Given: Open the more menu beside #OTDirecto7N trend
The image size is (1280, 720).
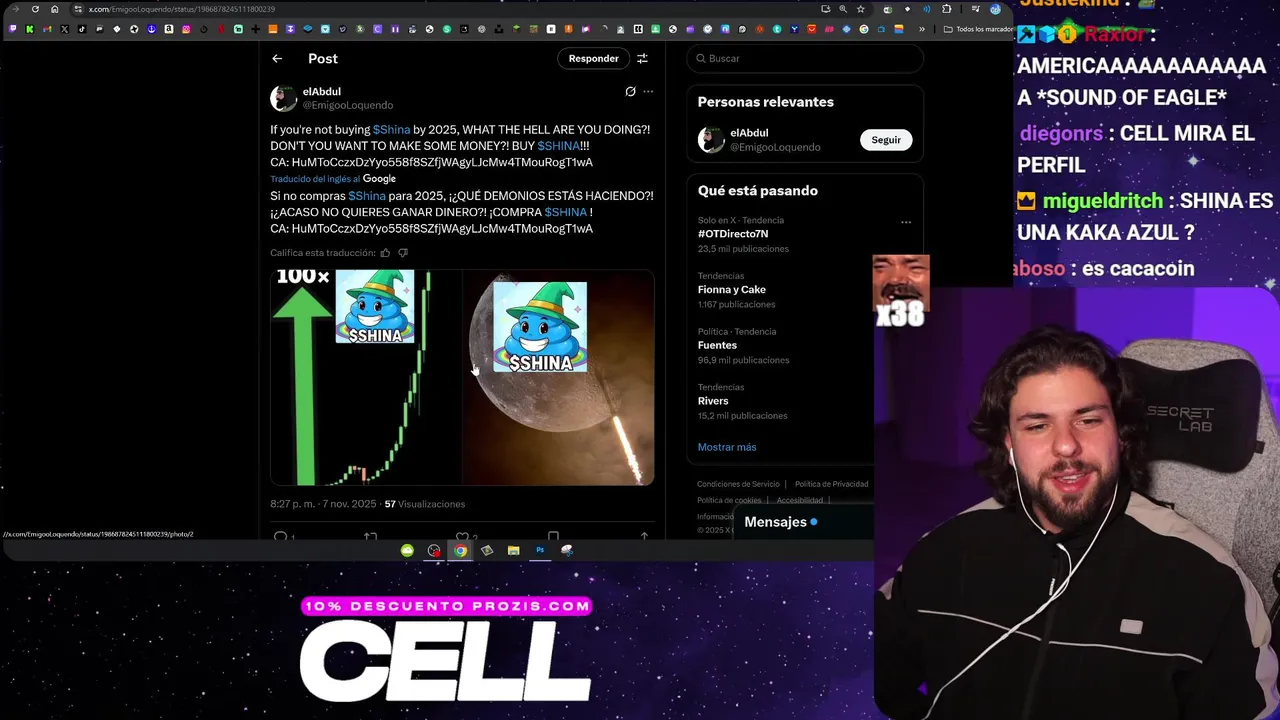Looking at the screenshot, I should [906, 222].
